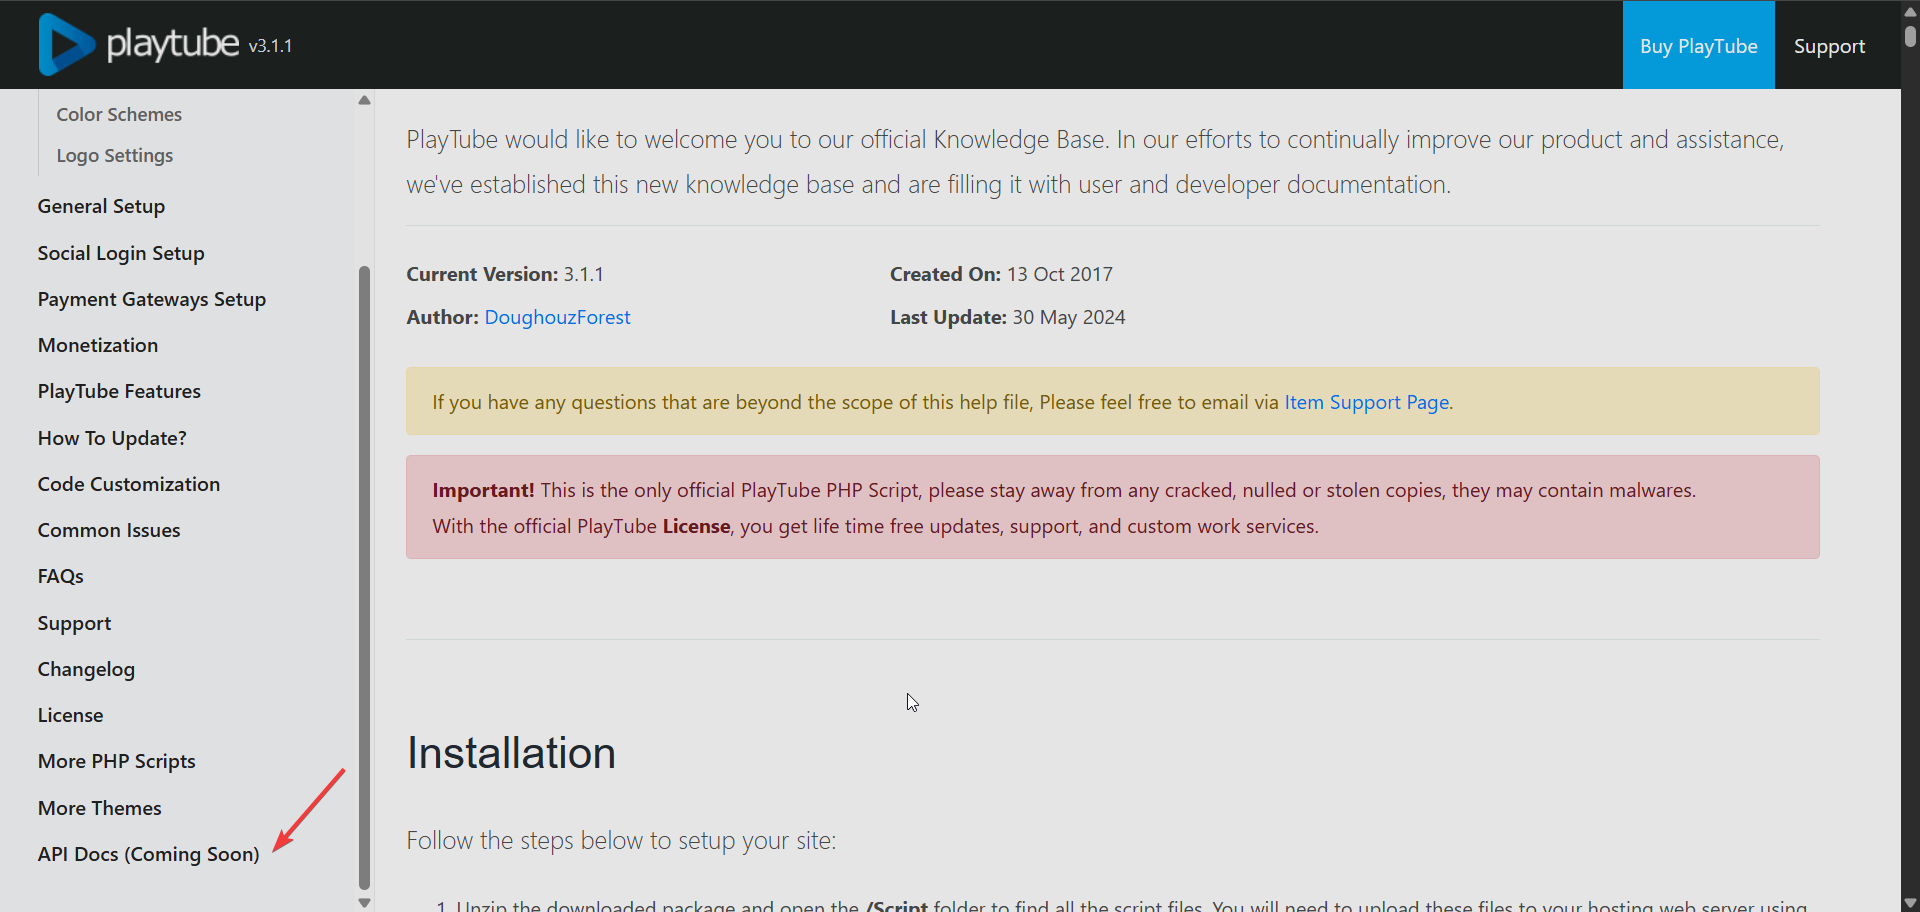Viewport: 1920px width, 912px height.
Task: Open the DoughouzForest author link
Action: (x=557, y=317)
